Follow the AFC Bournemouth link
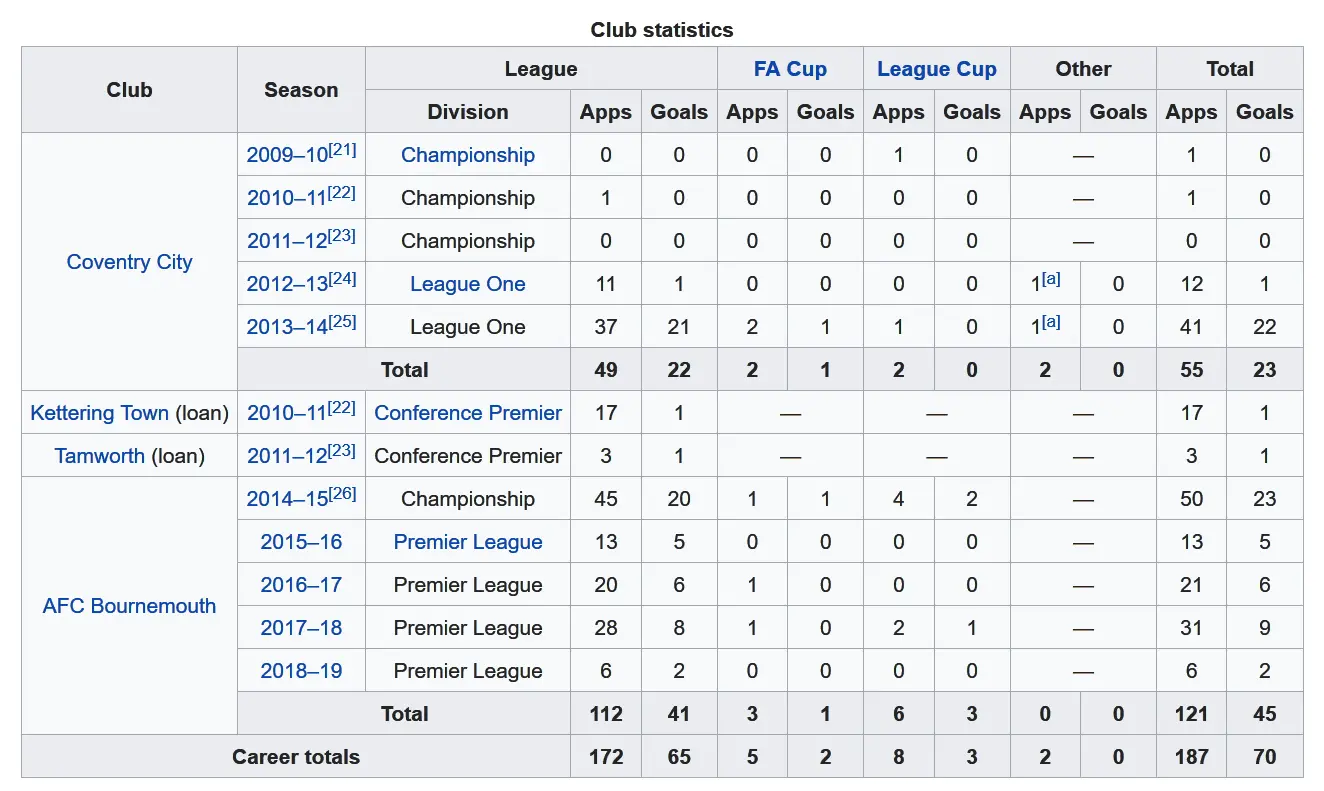 [129, 606]
